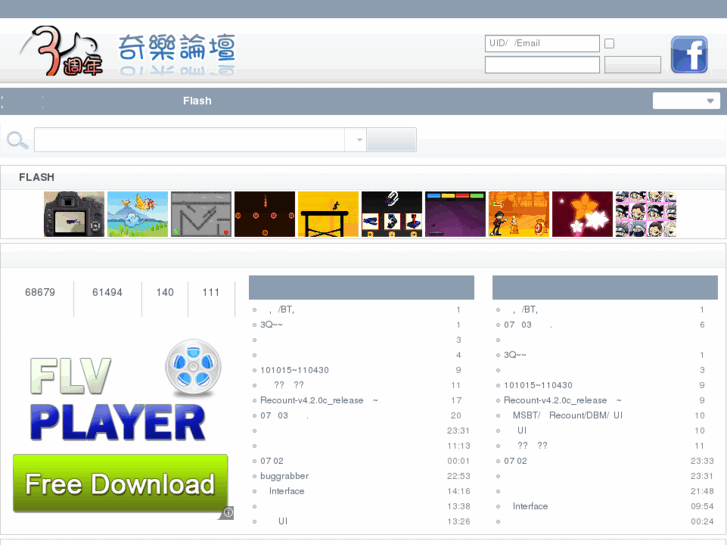Click the FLV PLAYER advertisement text

[117, 399]
